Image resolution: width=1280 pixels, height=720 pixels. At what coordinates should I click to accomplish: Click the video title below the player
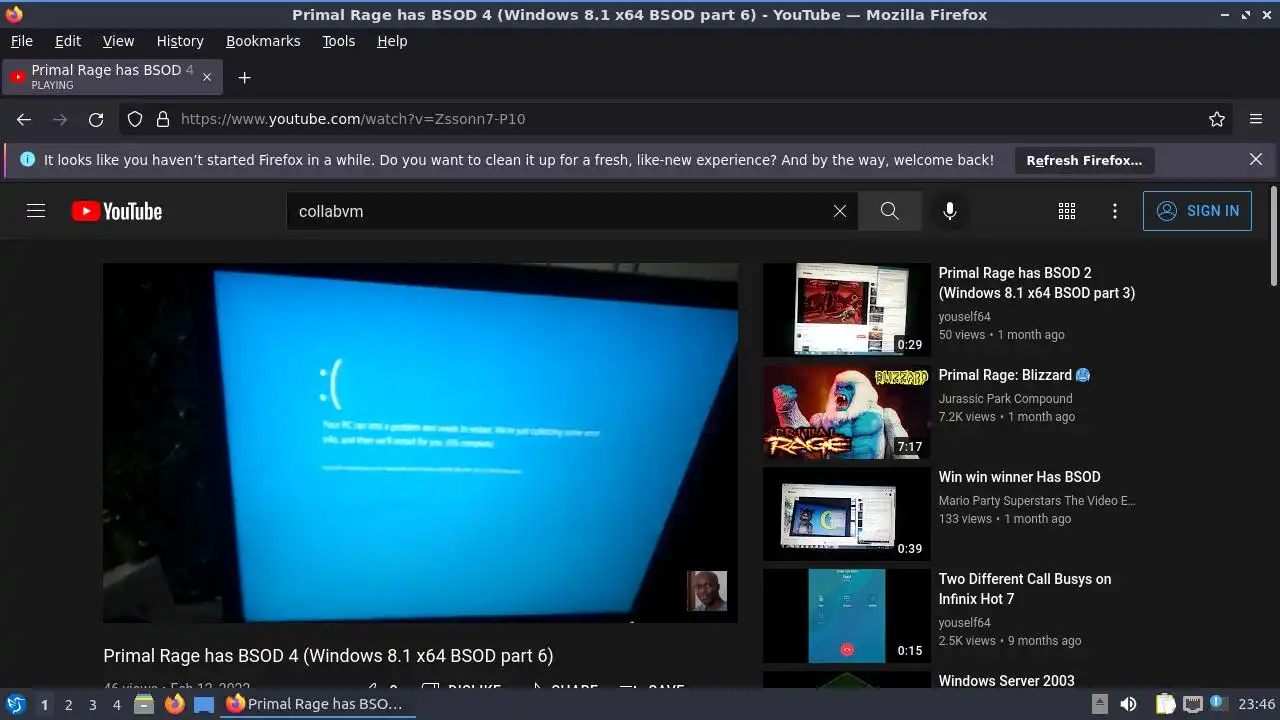(328, 656)
